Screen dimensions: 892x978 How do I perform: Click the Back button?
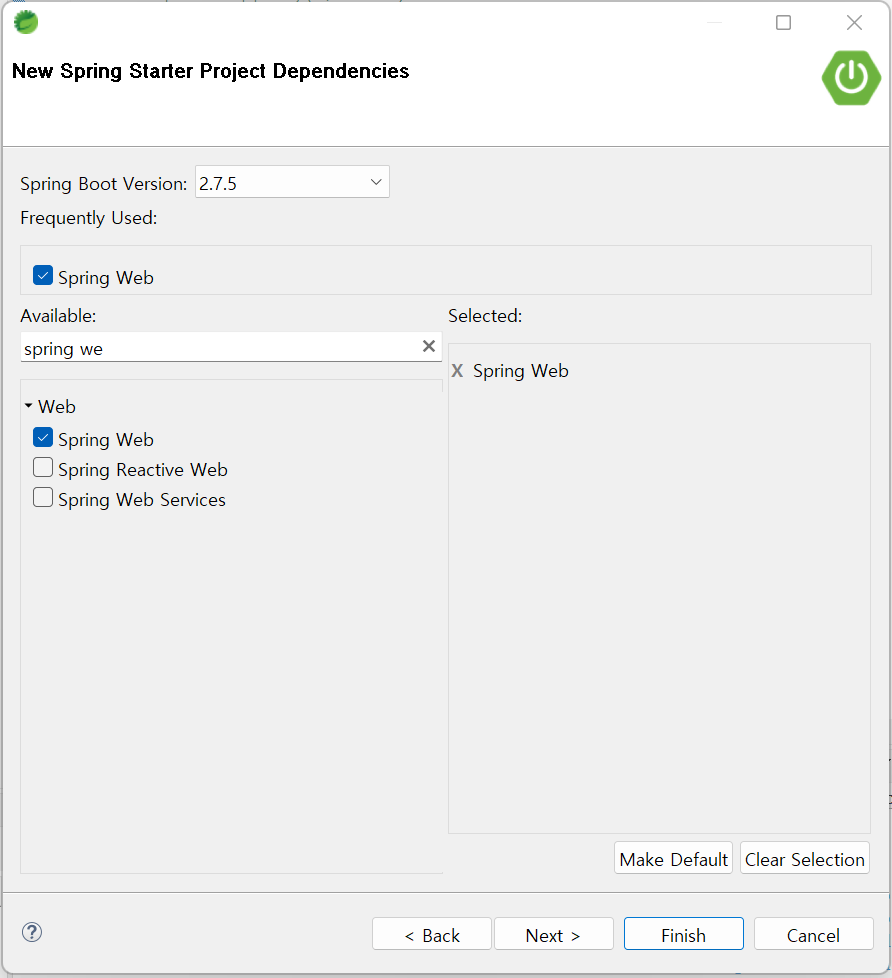click(432, 934)
